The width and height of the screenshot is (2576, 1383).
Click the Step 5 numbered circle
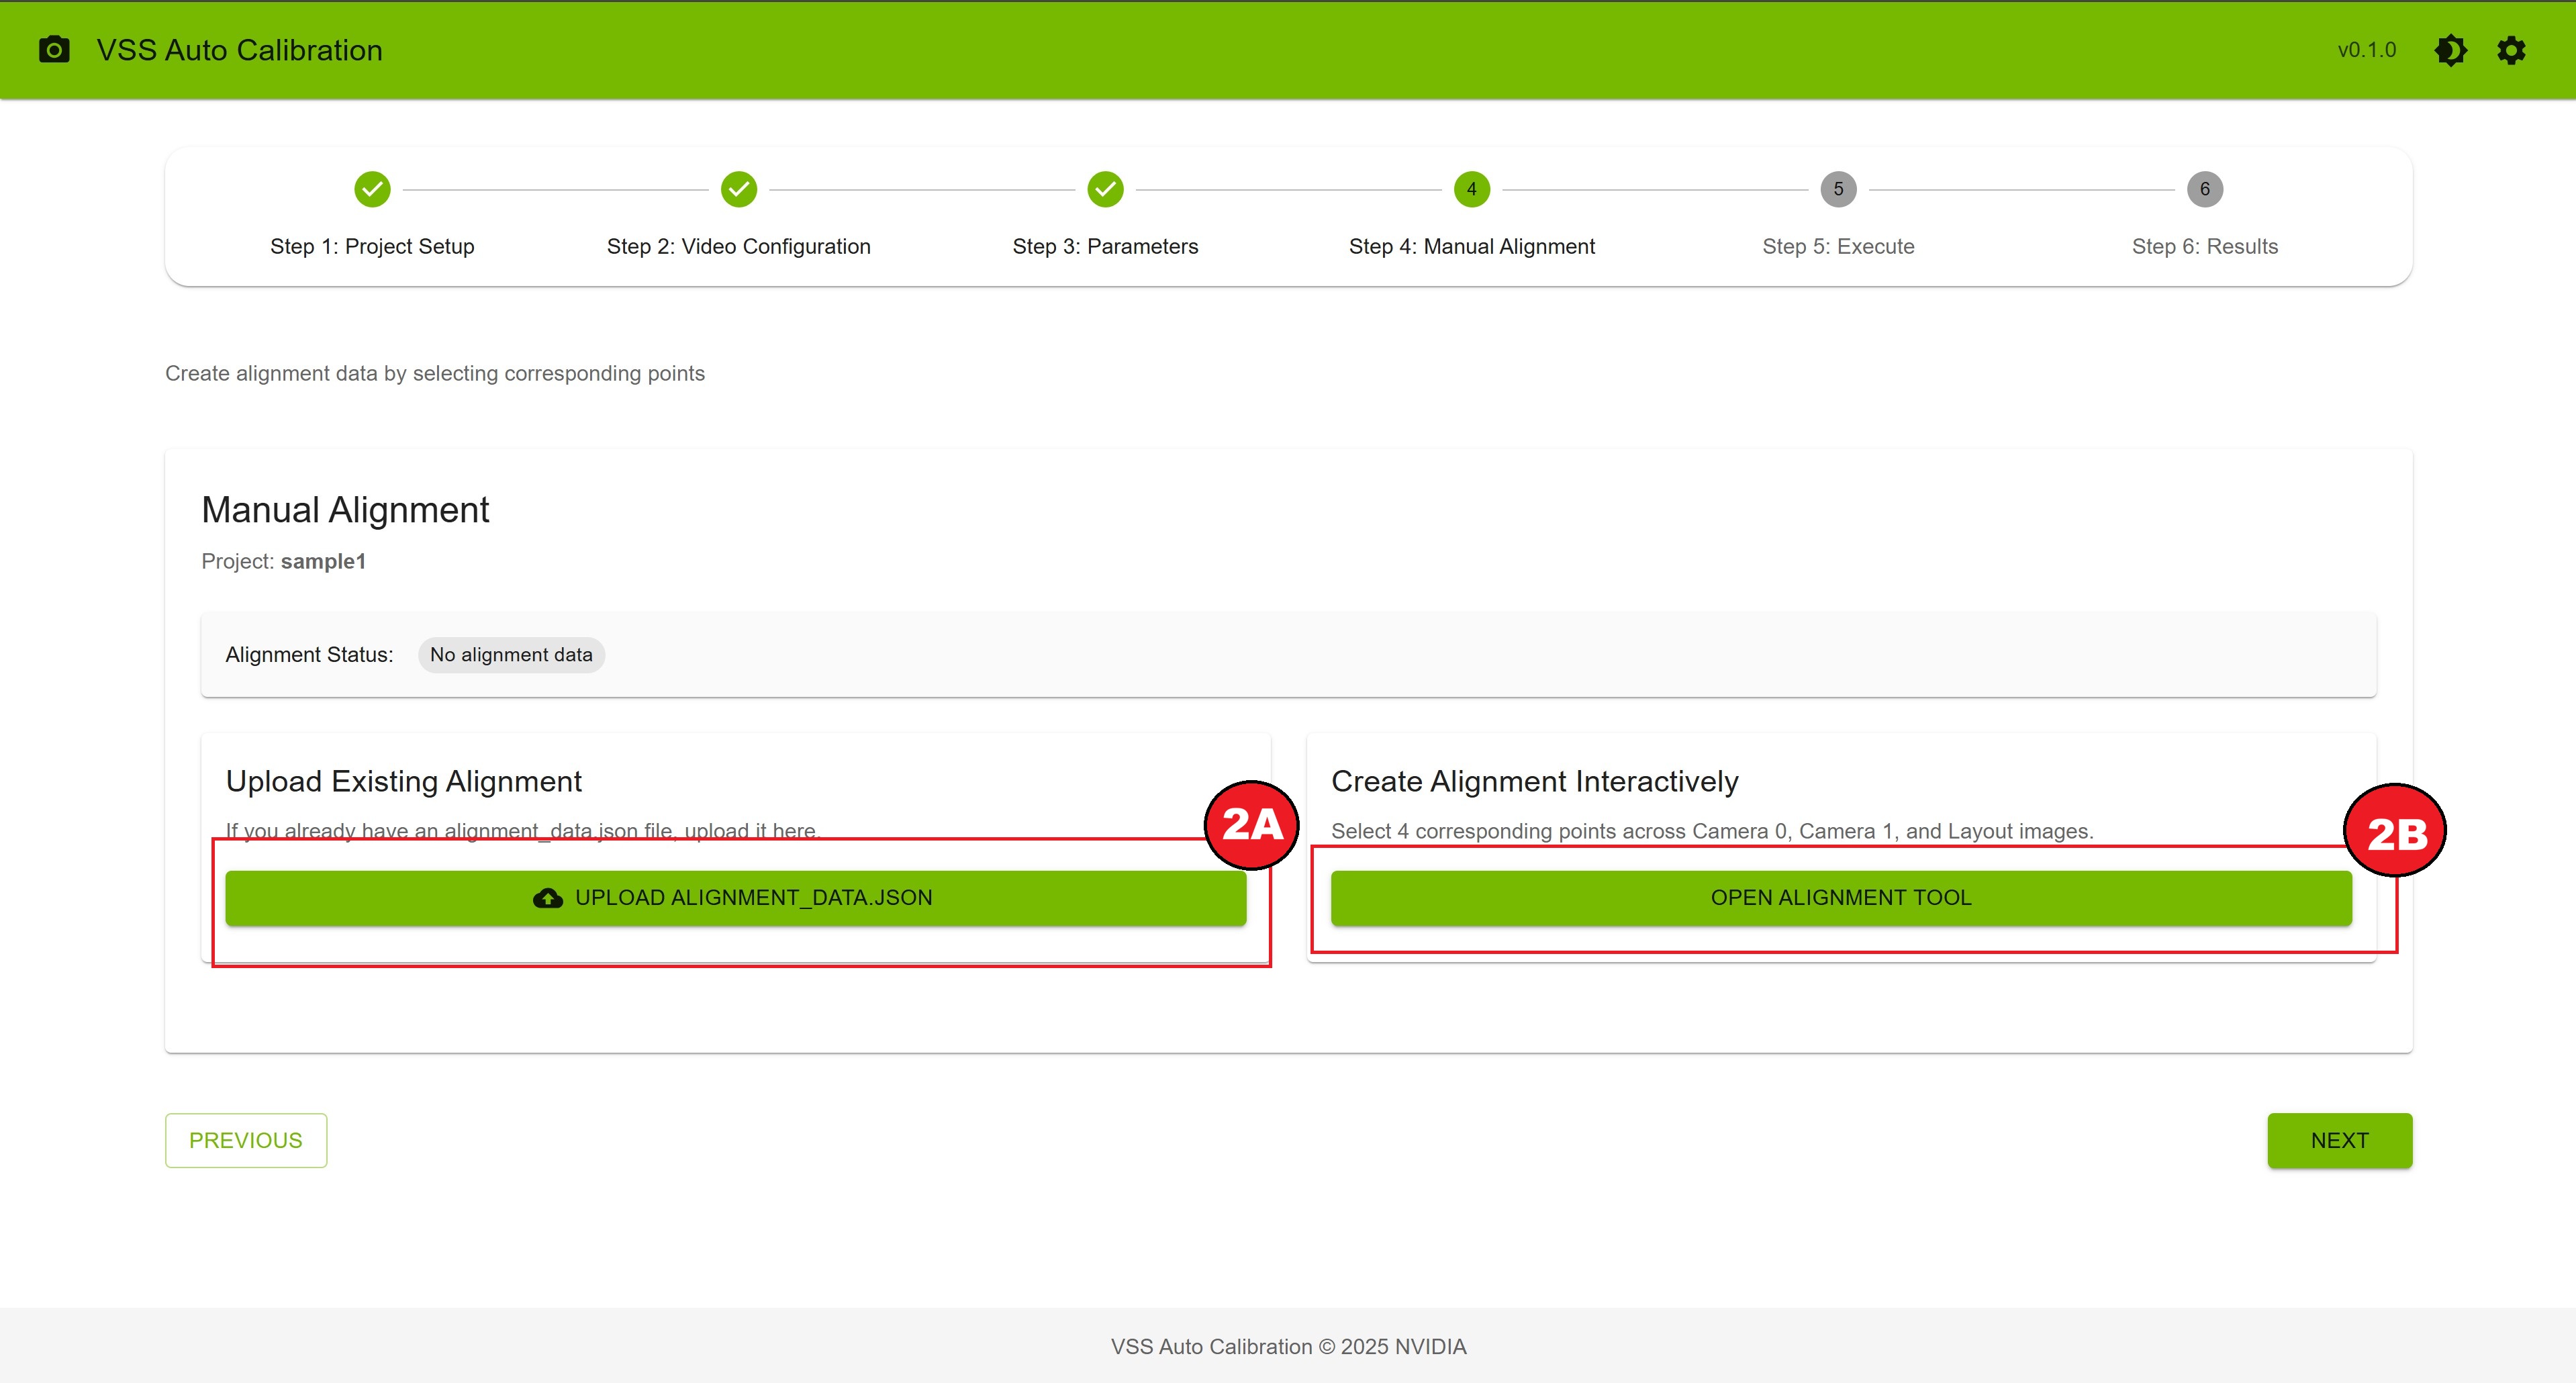pyautogui.click(x=1838, y=189)
